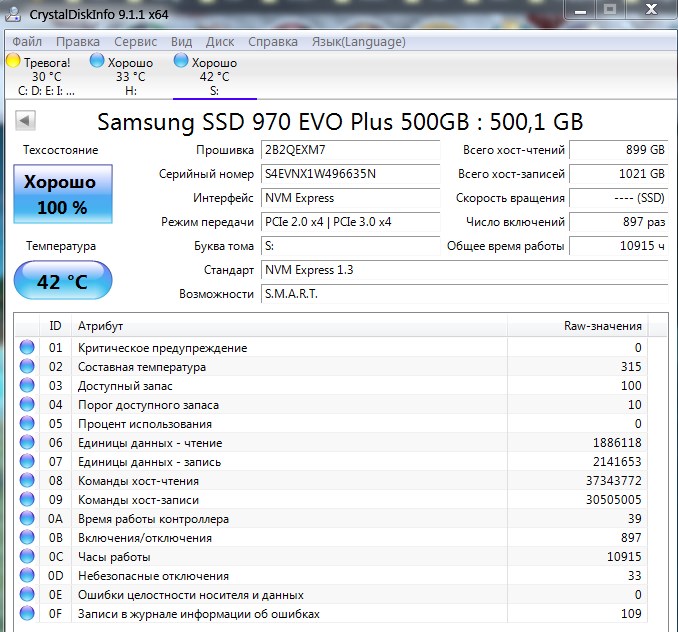Select row Единицы данных - запись
Viewport: 678px width, 632px height.
pyautogui.click(x=331, y=462)
